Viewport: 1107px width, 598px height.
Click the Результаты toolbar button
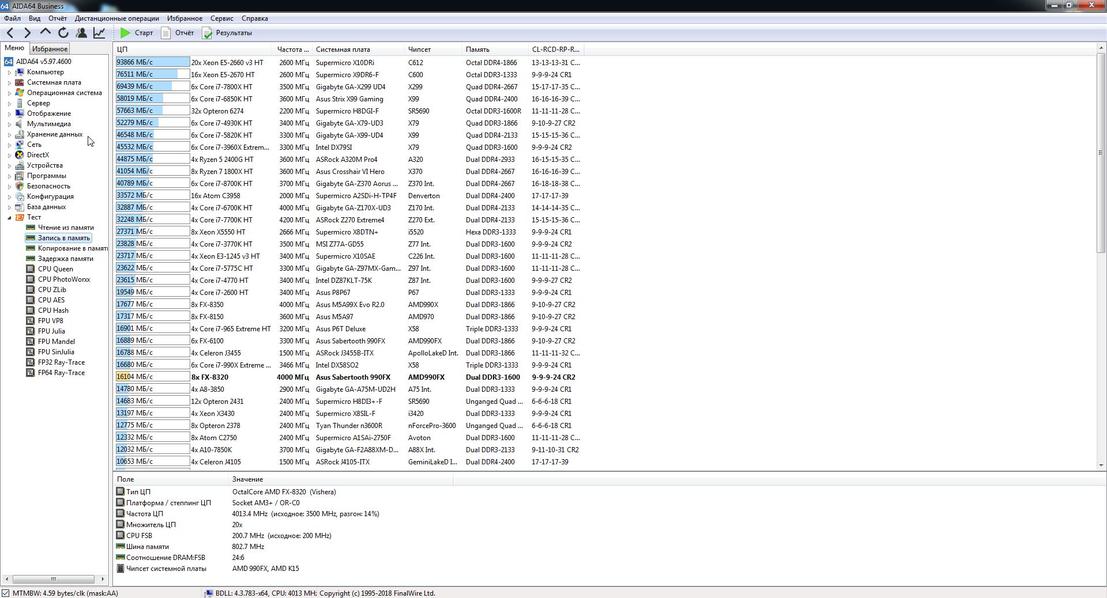[x=227, y=32]
